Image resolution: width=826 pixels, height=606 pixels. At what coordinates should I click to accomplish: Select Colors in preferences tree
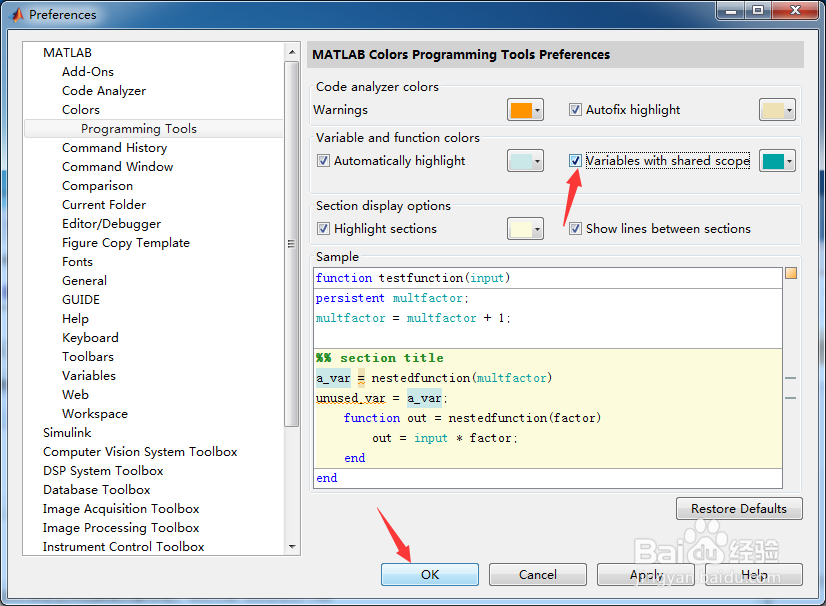pyautogui.click(x=81, y=110)
